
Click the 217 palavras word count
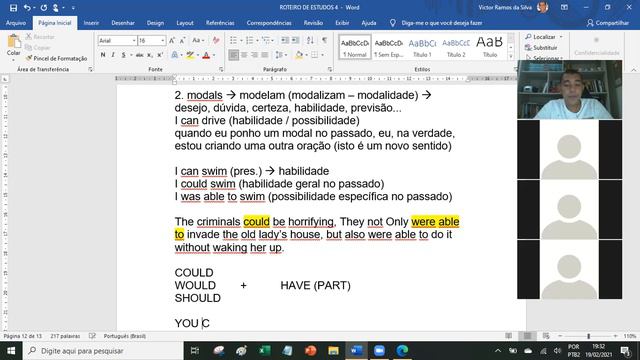(x=65, y=336)
